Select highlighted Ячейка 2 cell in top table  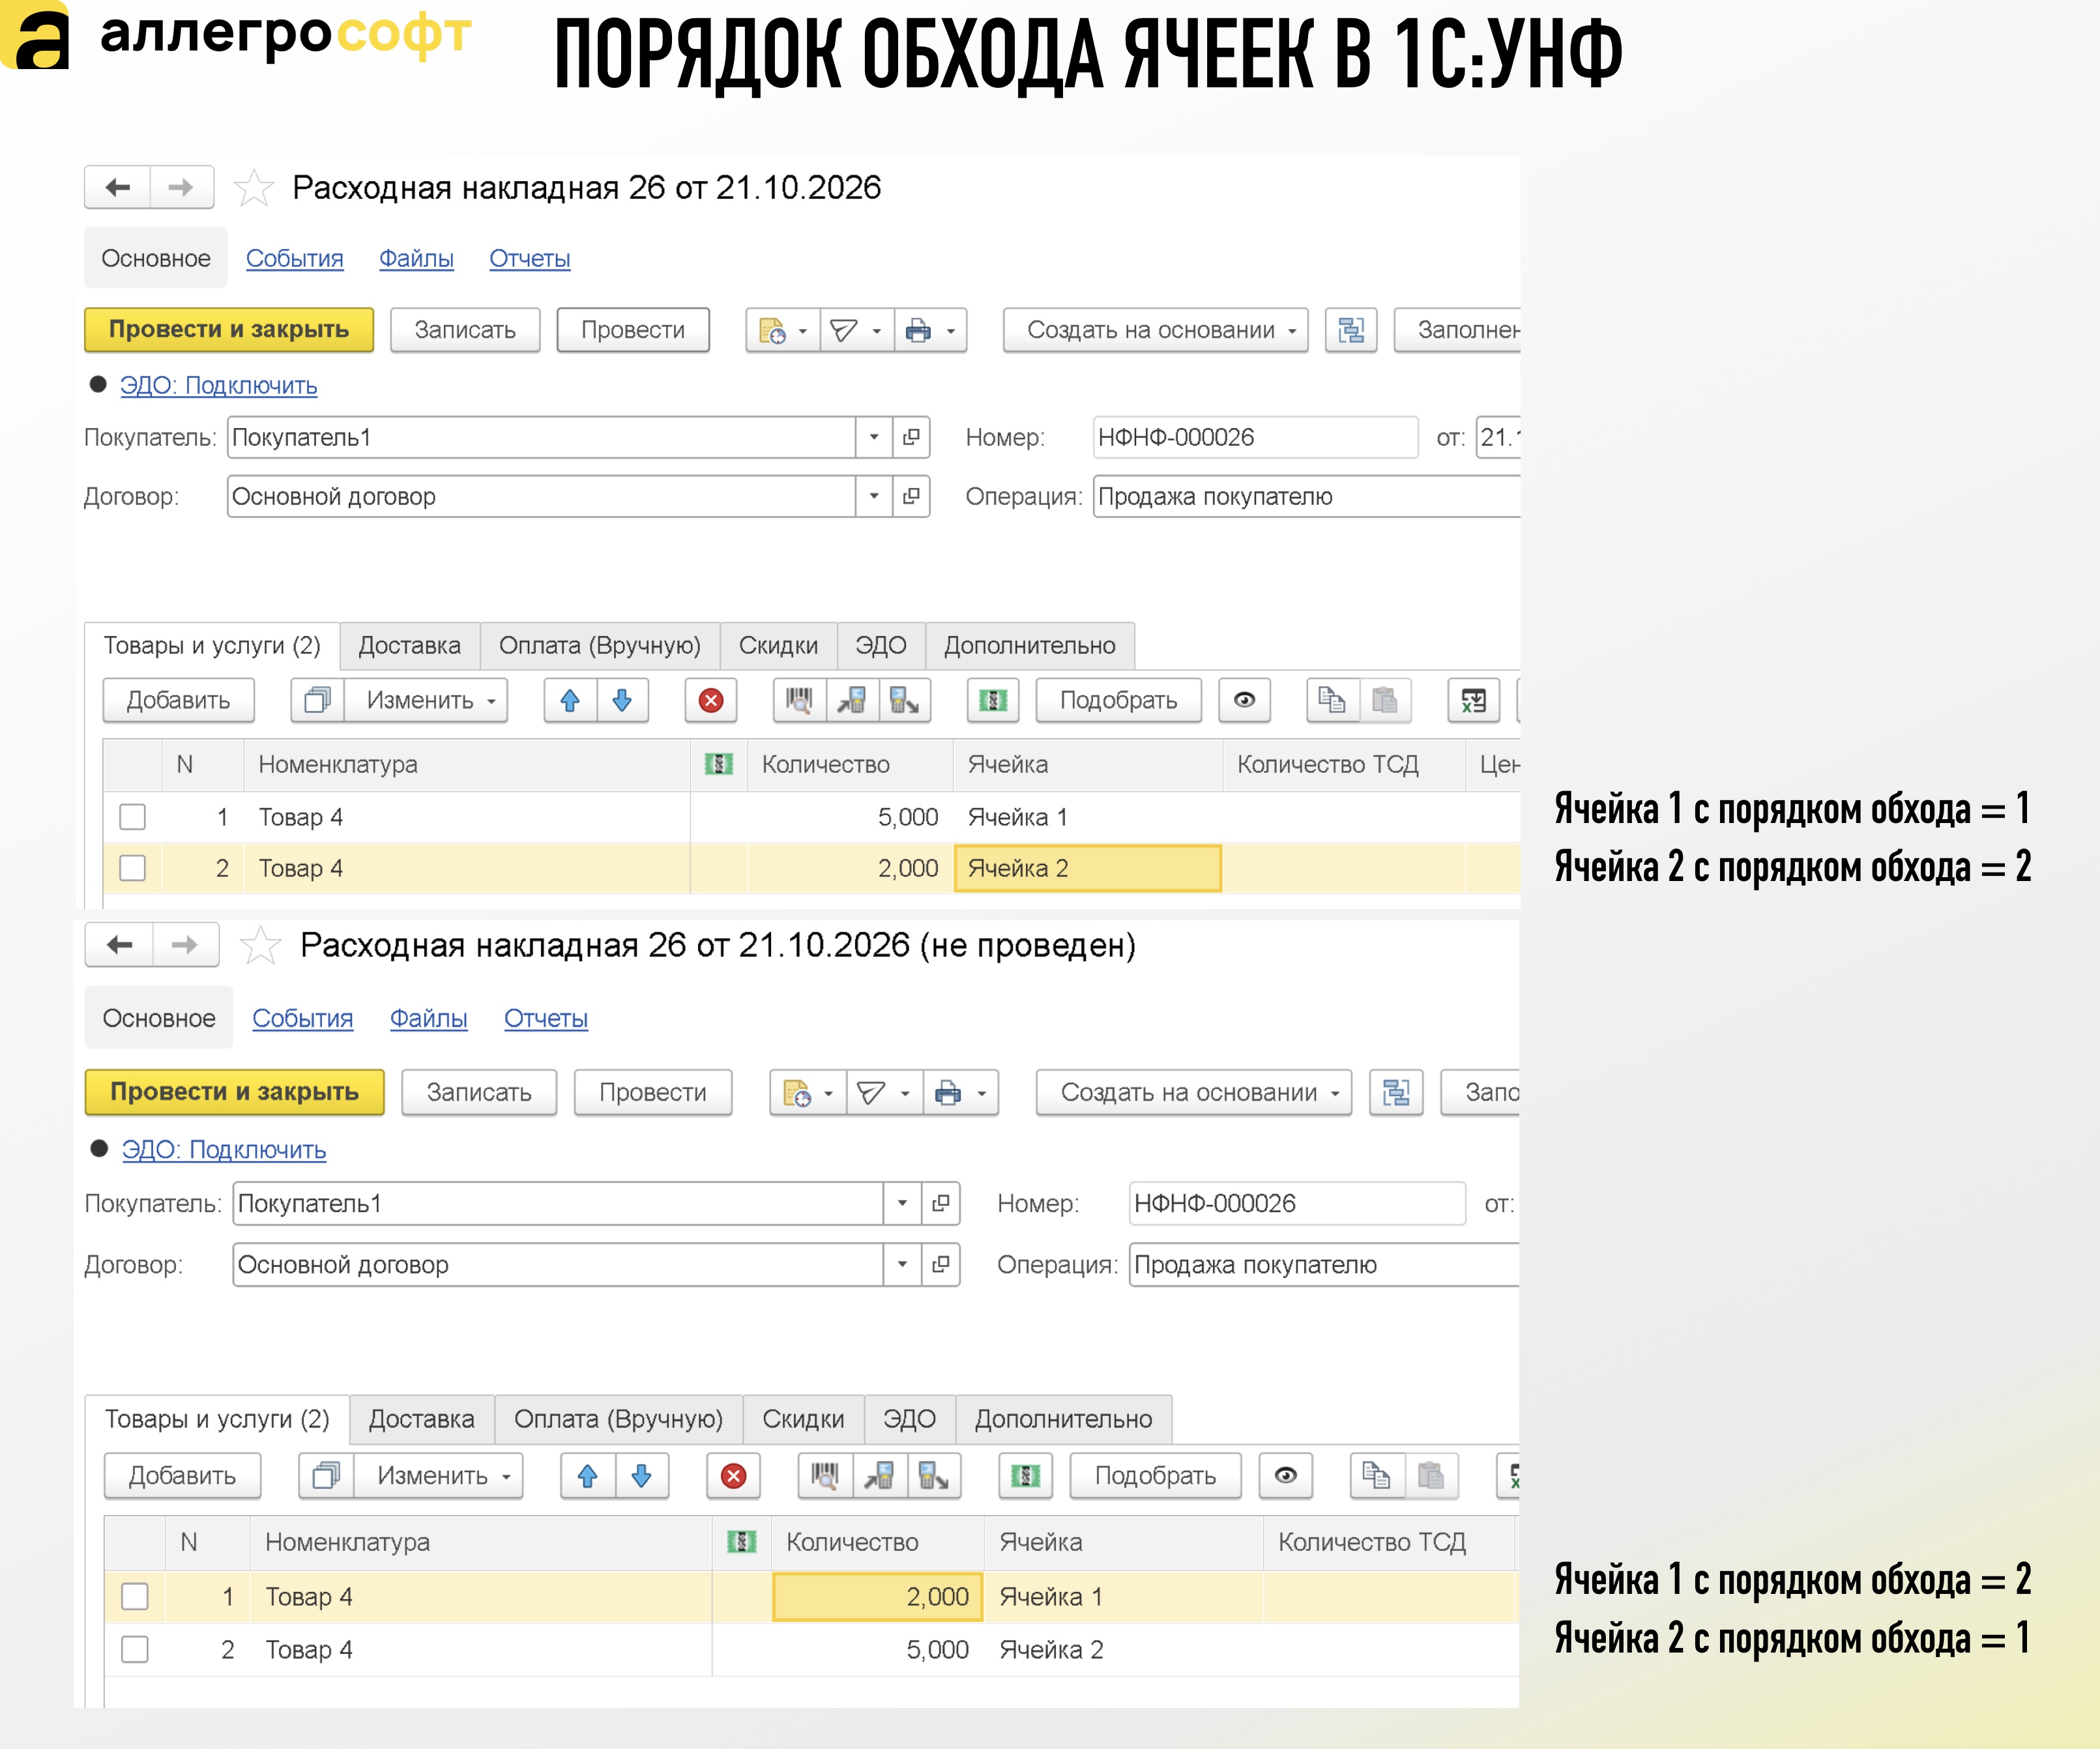[1088, 868]
